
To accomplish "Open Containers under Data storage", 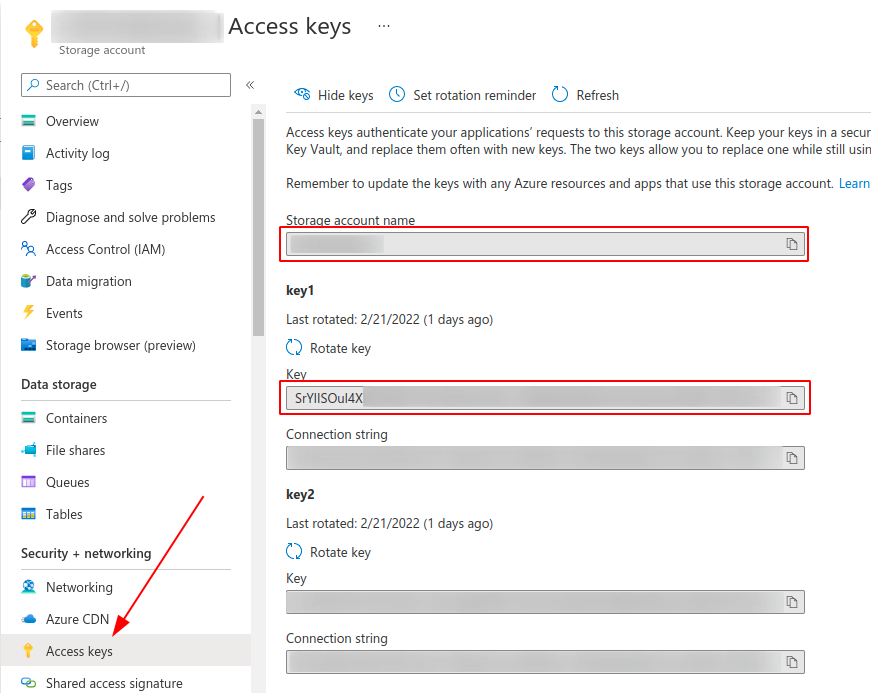I will [76, 418].
